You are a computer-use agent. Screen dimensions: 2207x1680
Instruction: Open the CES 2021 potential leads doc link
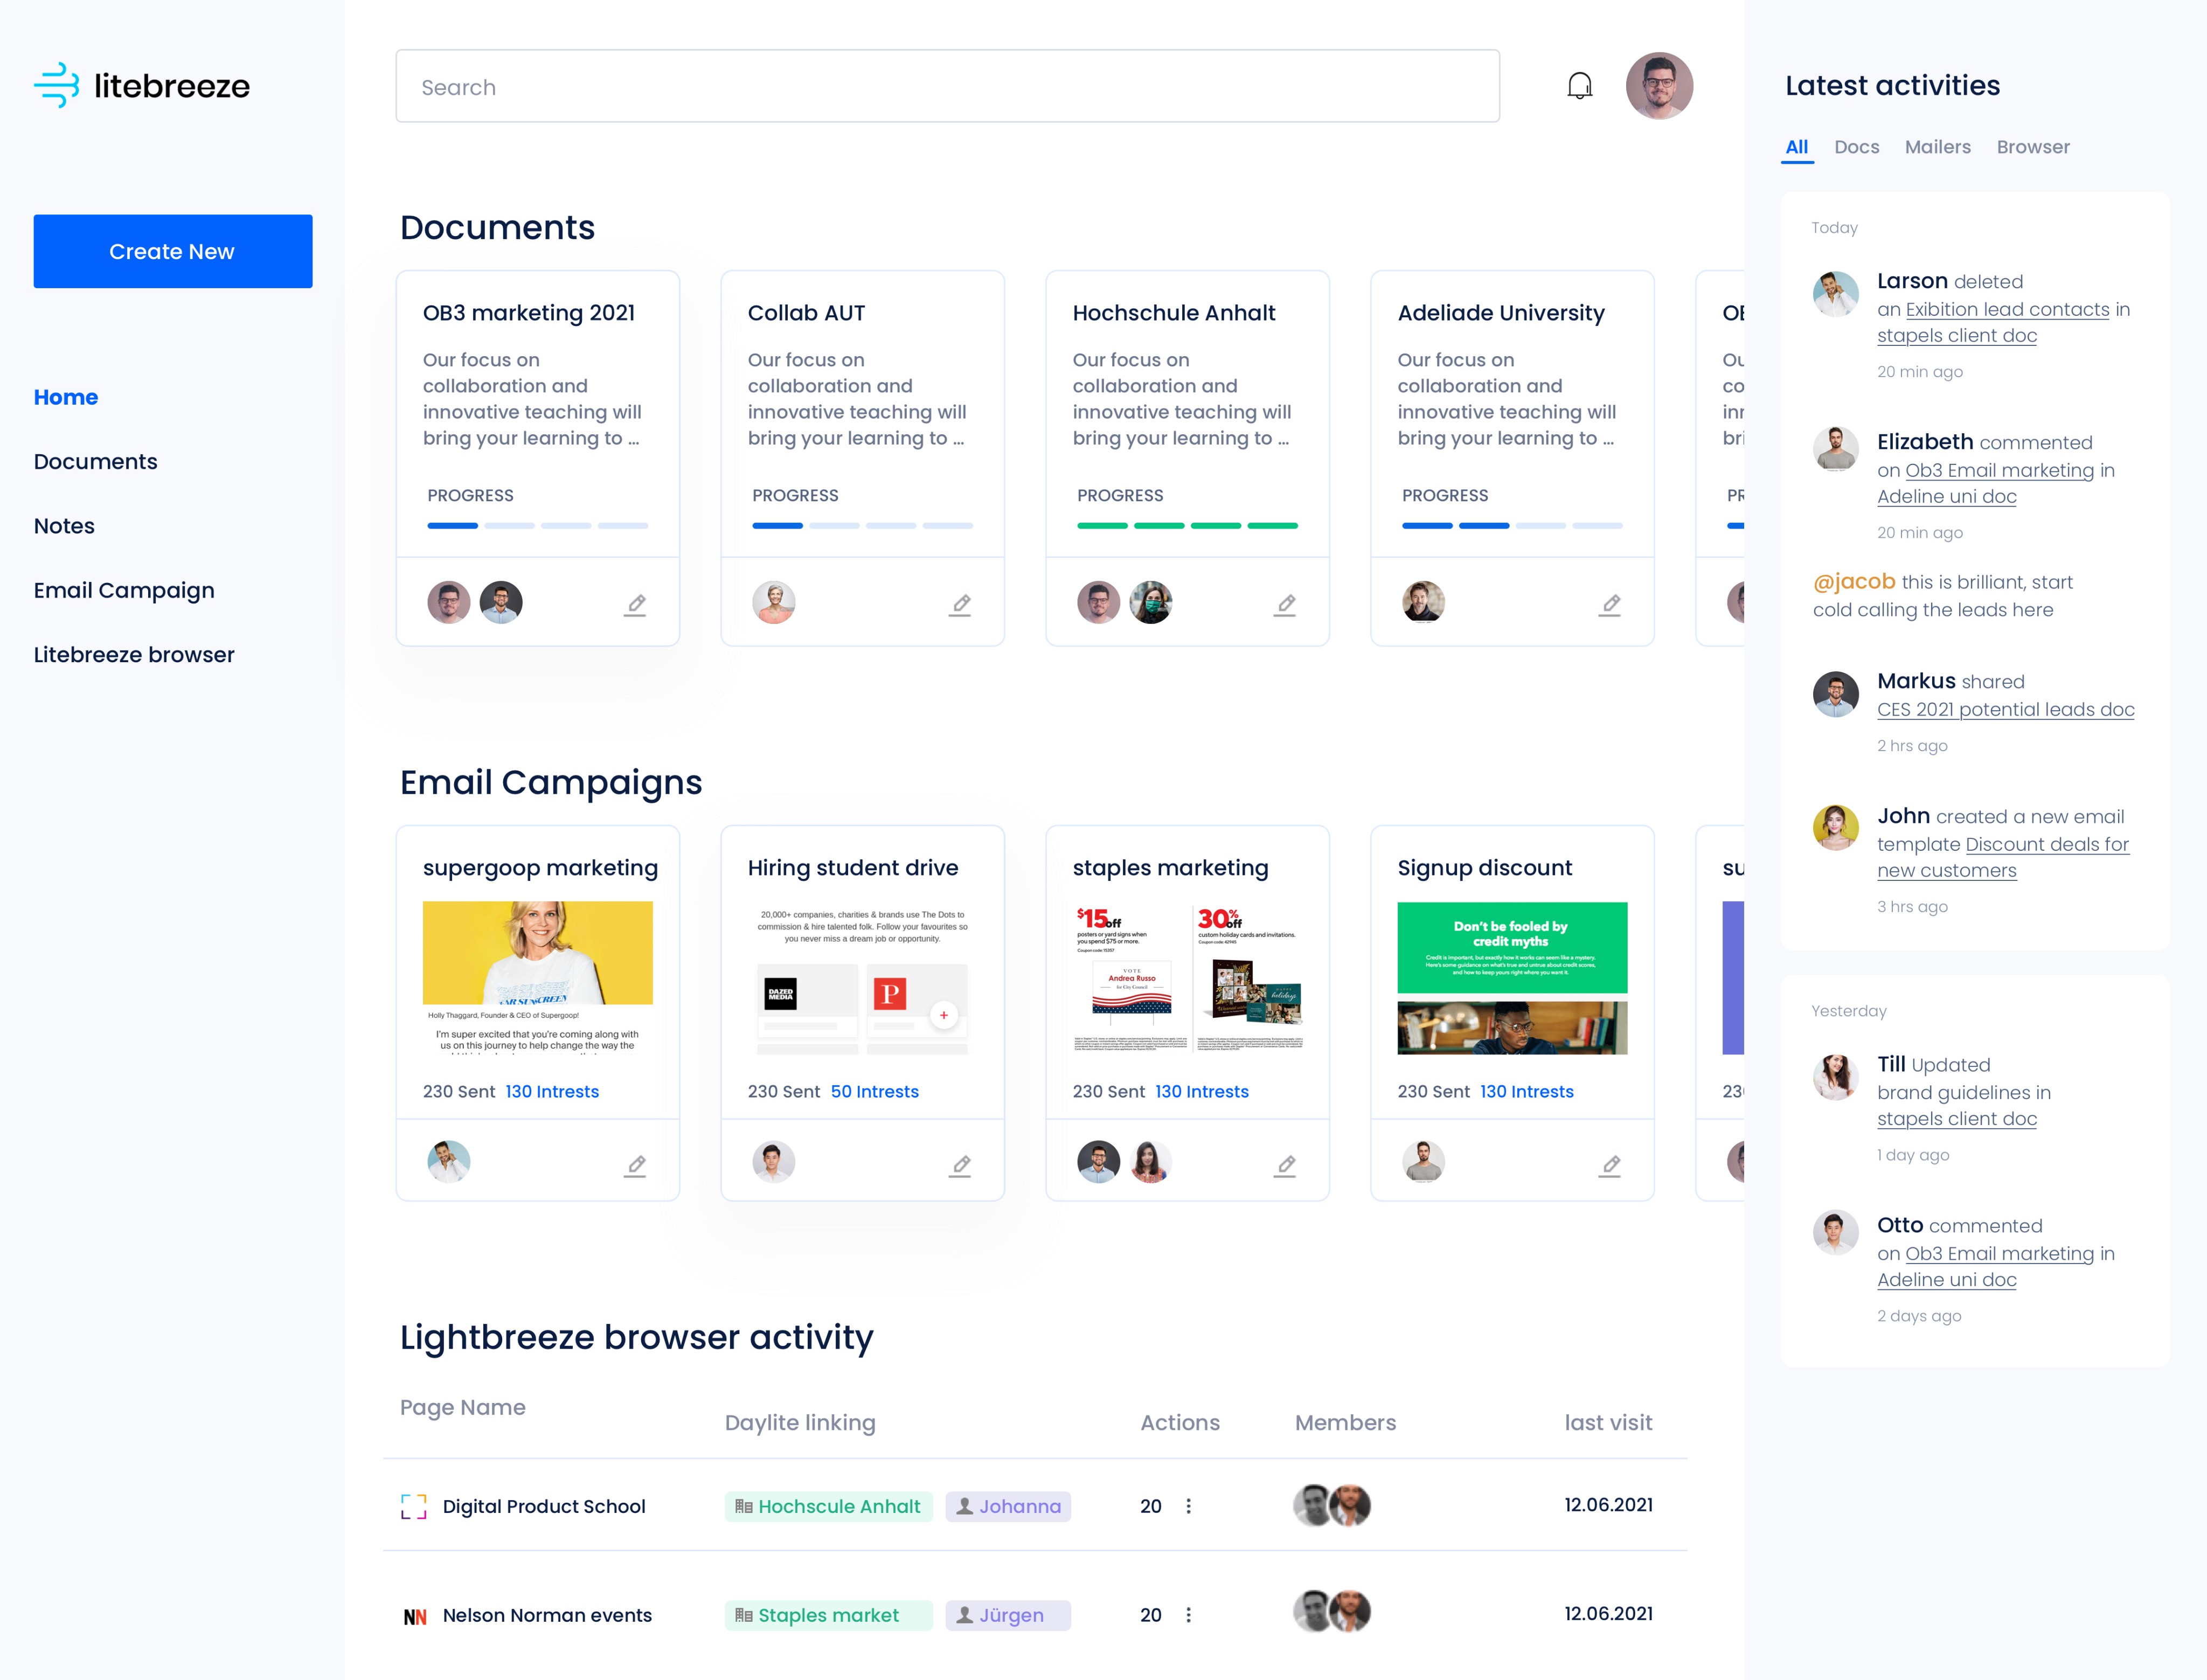[2005, 709]
